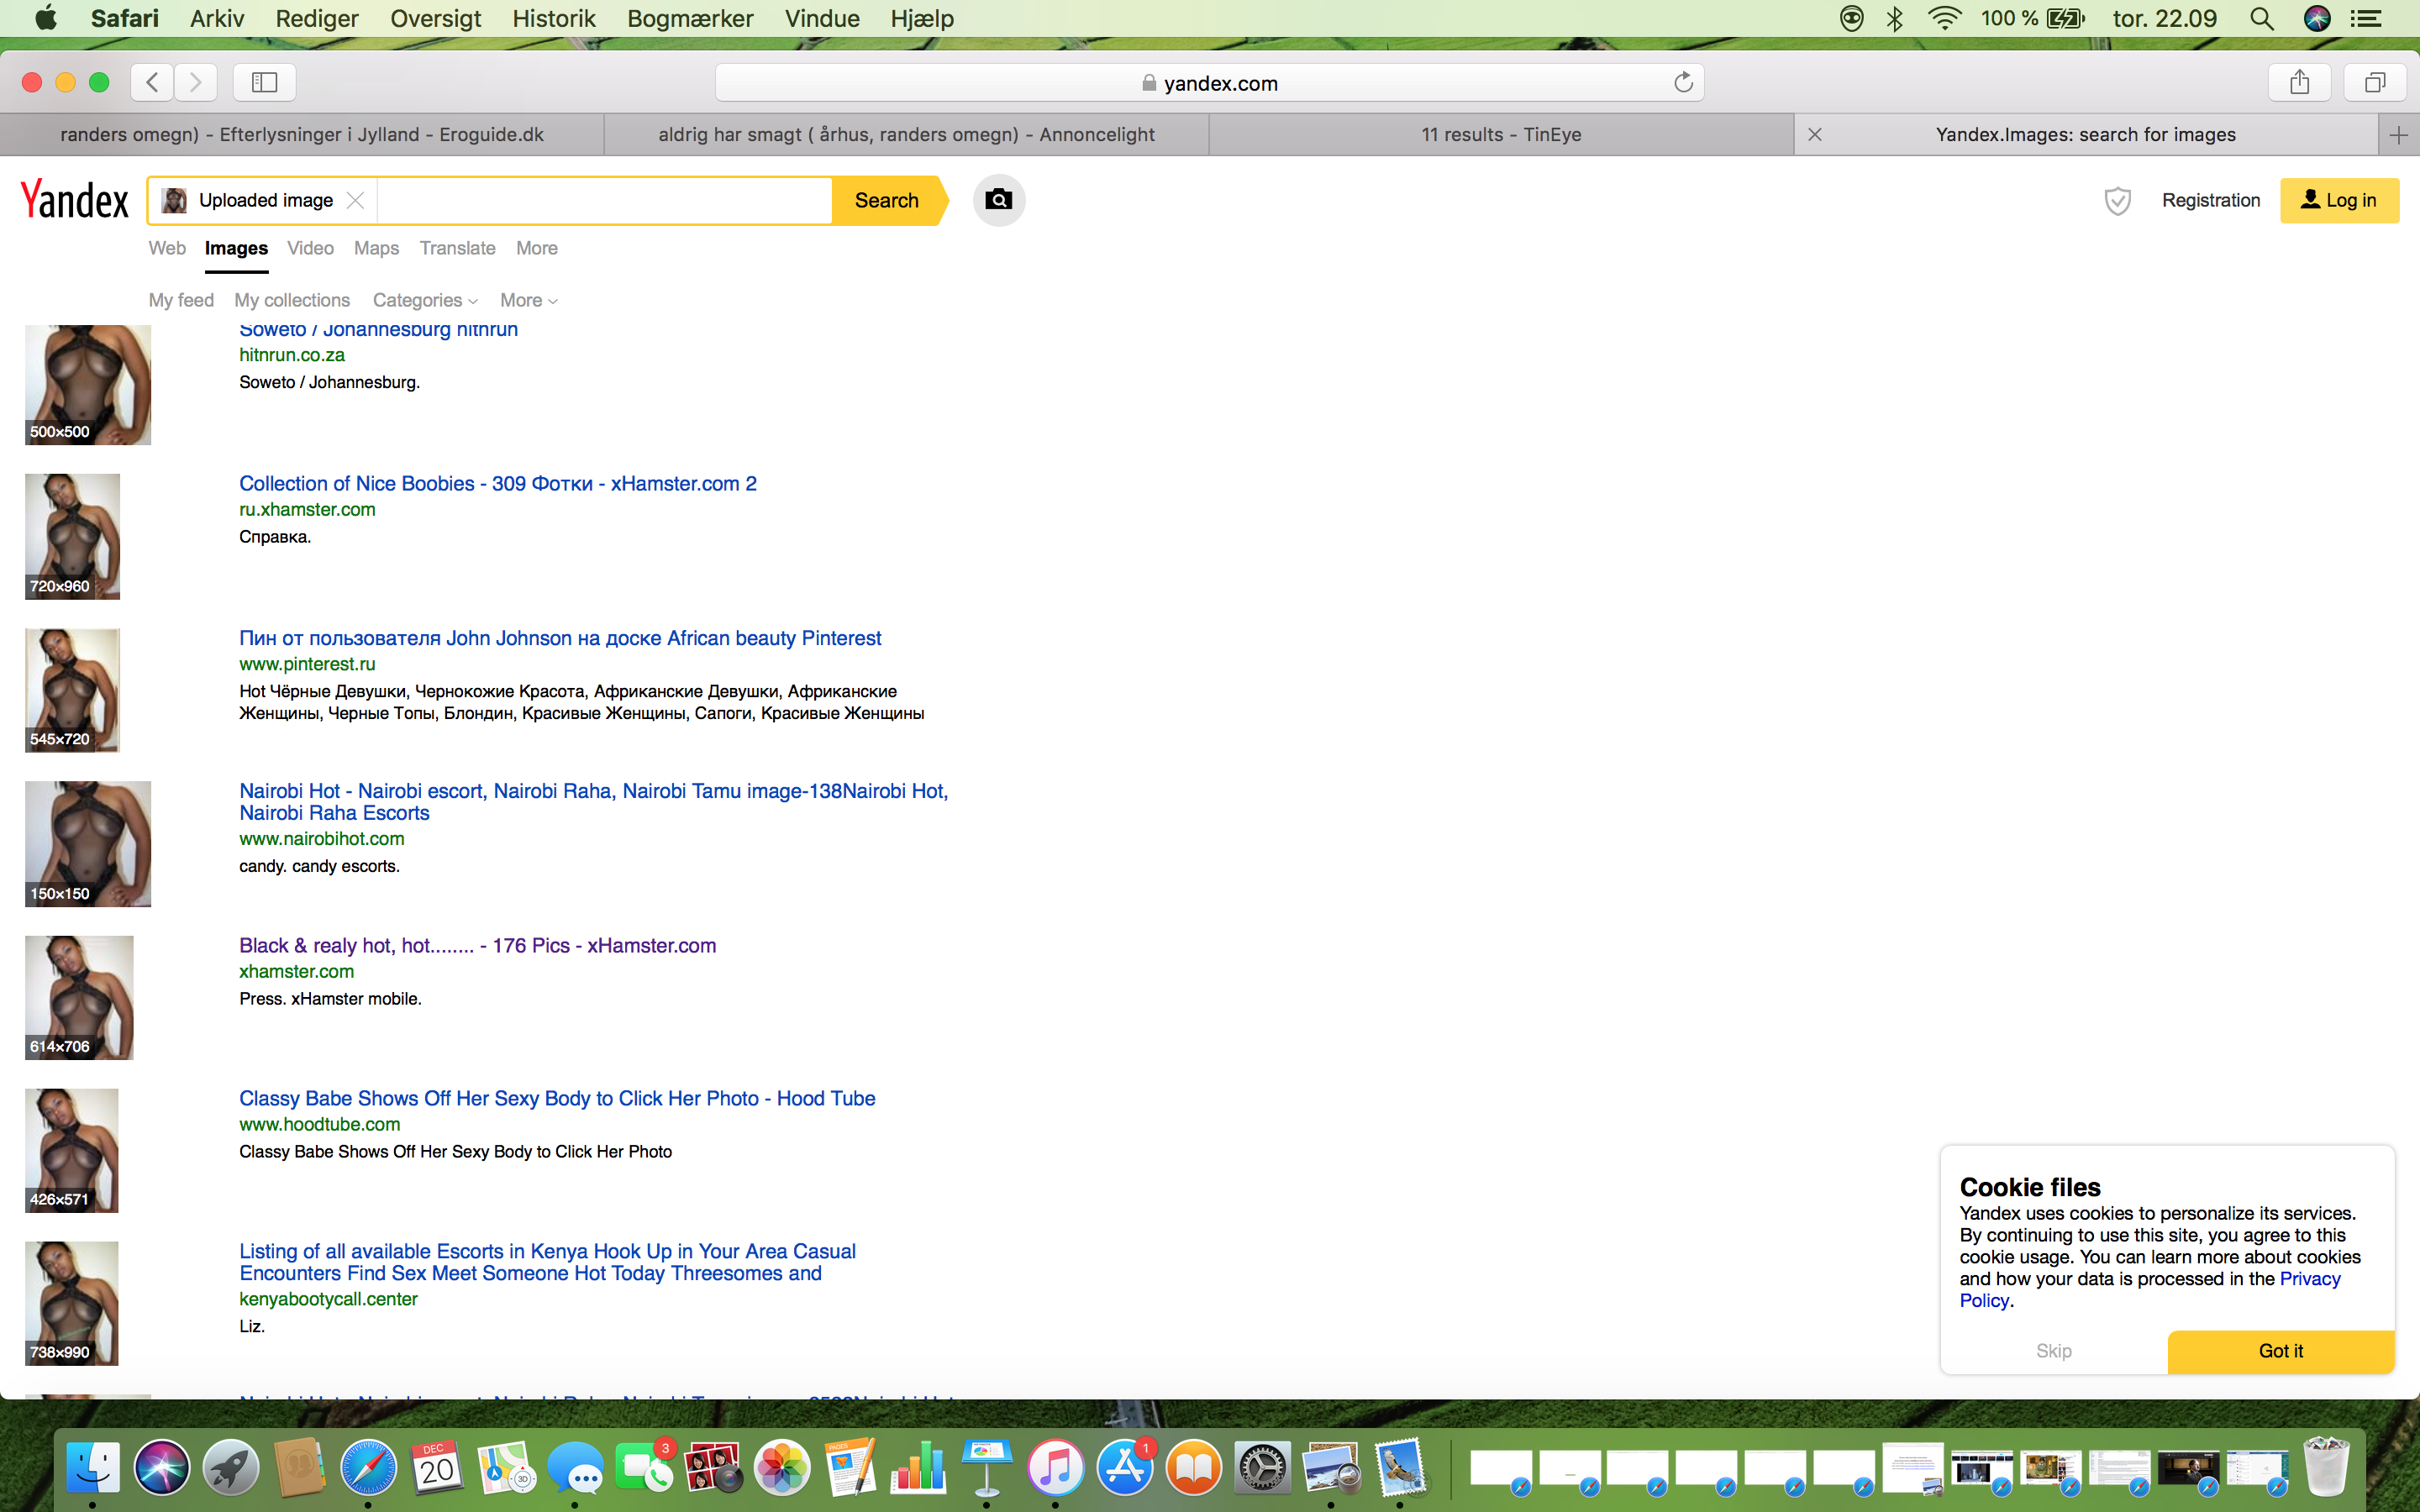Open My collections link
The width and height of the screenshot is (2420, 1512).
pyautogui.click(x=292, y=300)
